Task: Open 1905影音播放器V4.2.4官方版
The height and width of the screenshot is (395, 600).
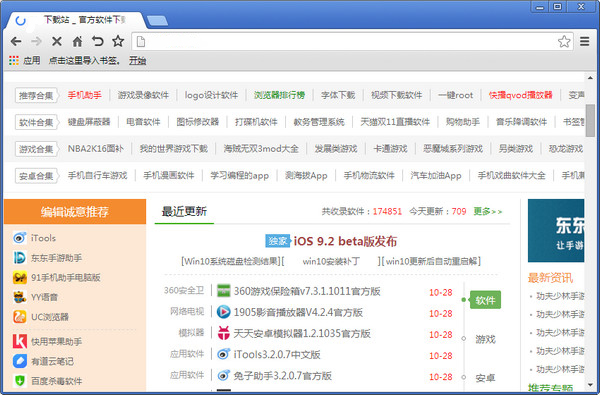Action: tap(298, 312)
